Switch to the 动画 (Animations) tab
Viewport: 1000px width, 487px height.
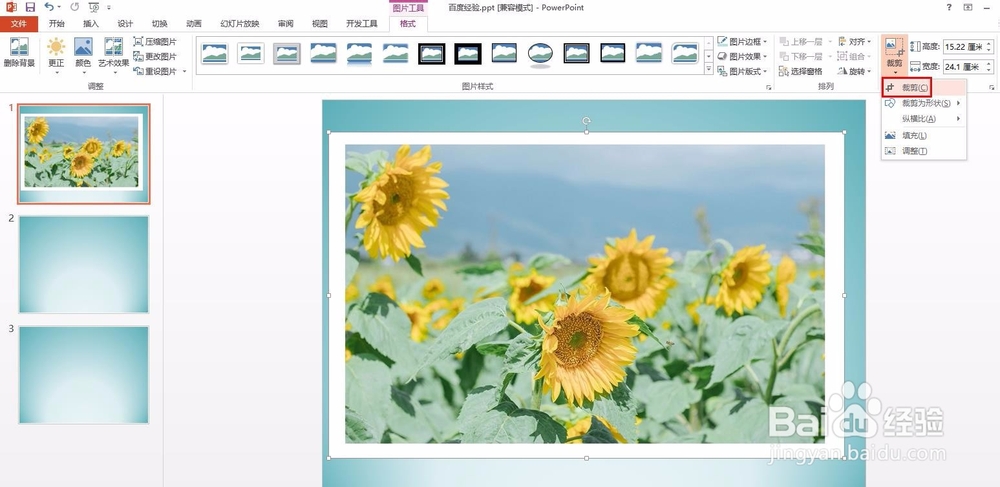[194, 24]
